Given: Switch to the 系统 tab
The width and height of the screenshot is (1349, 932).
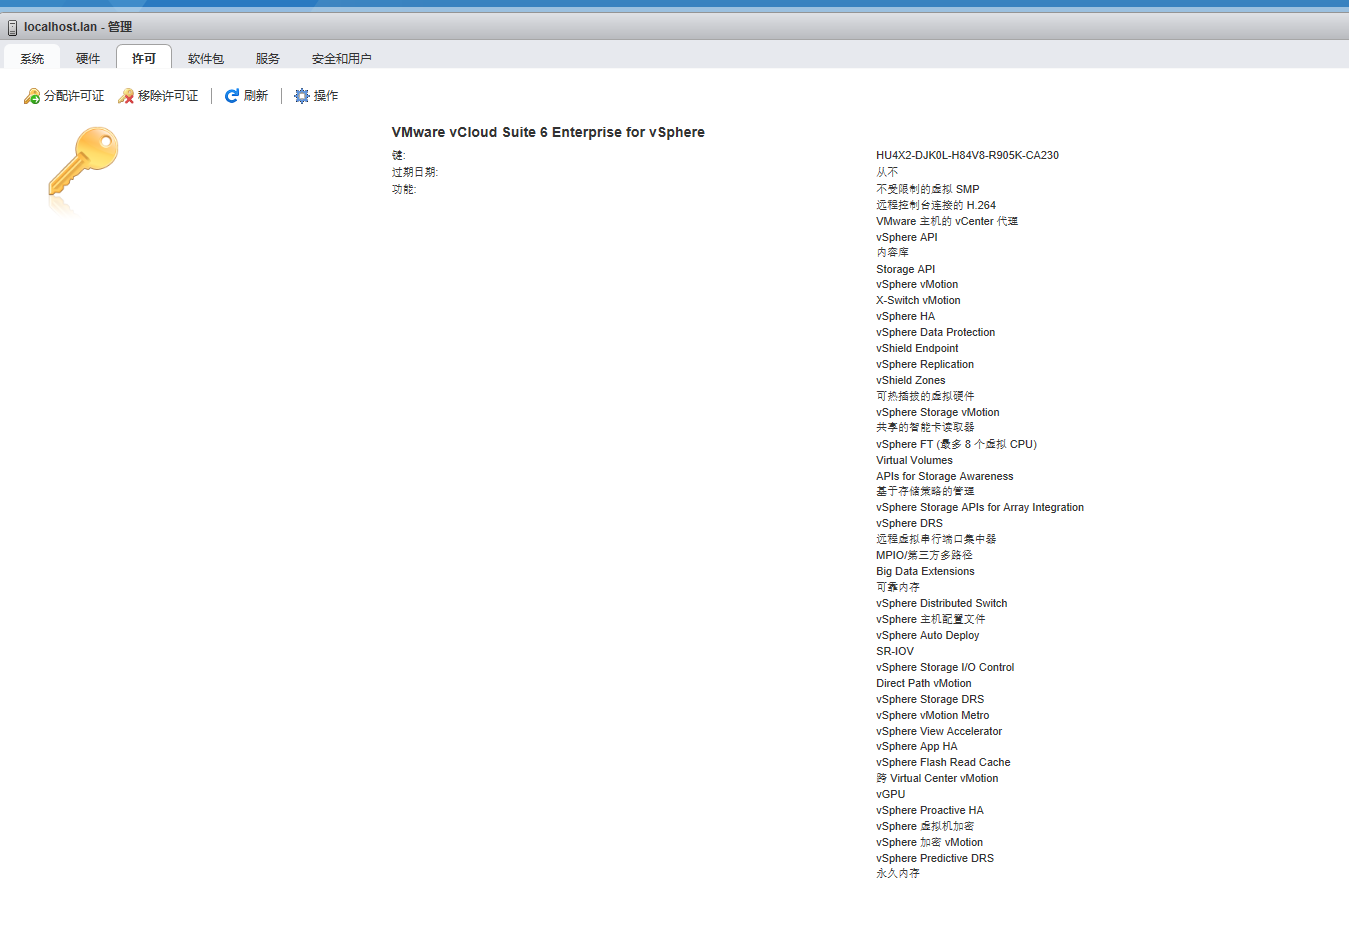Looking at the screenshot, I should pos(32,58).
